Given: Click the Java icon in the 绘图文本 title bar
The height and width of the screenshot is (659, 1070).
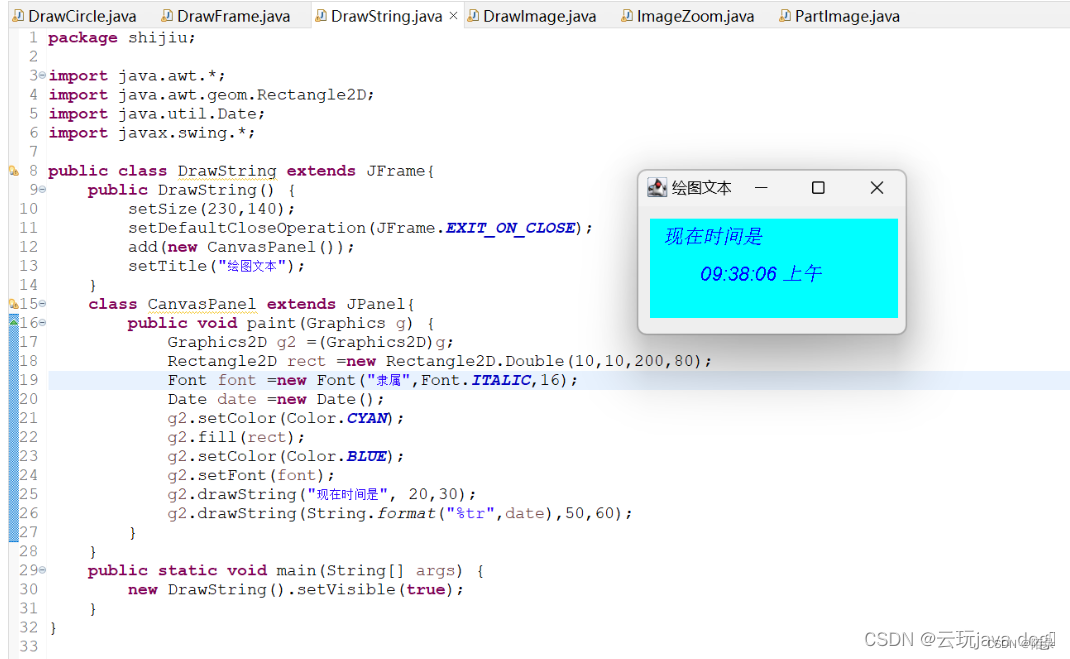Looking at the screenshot, I should point(656,187).
